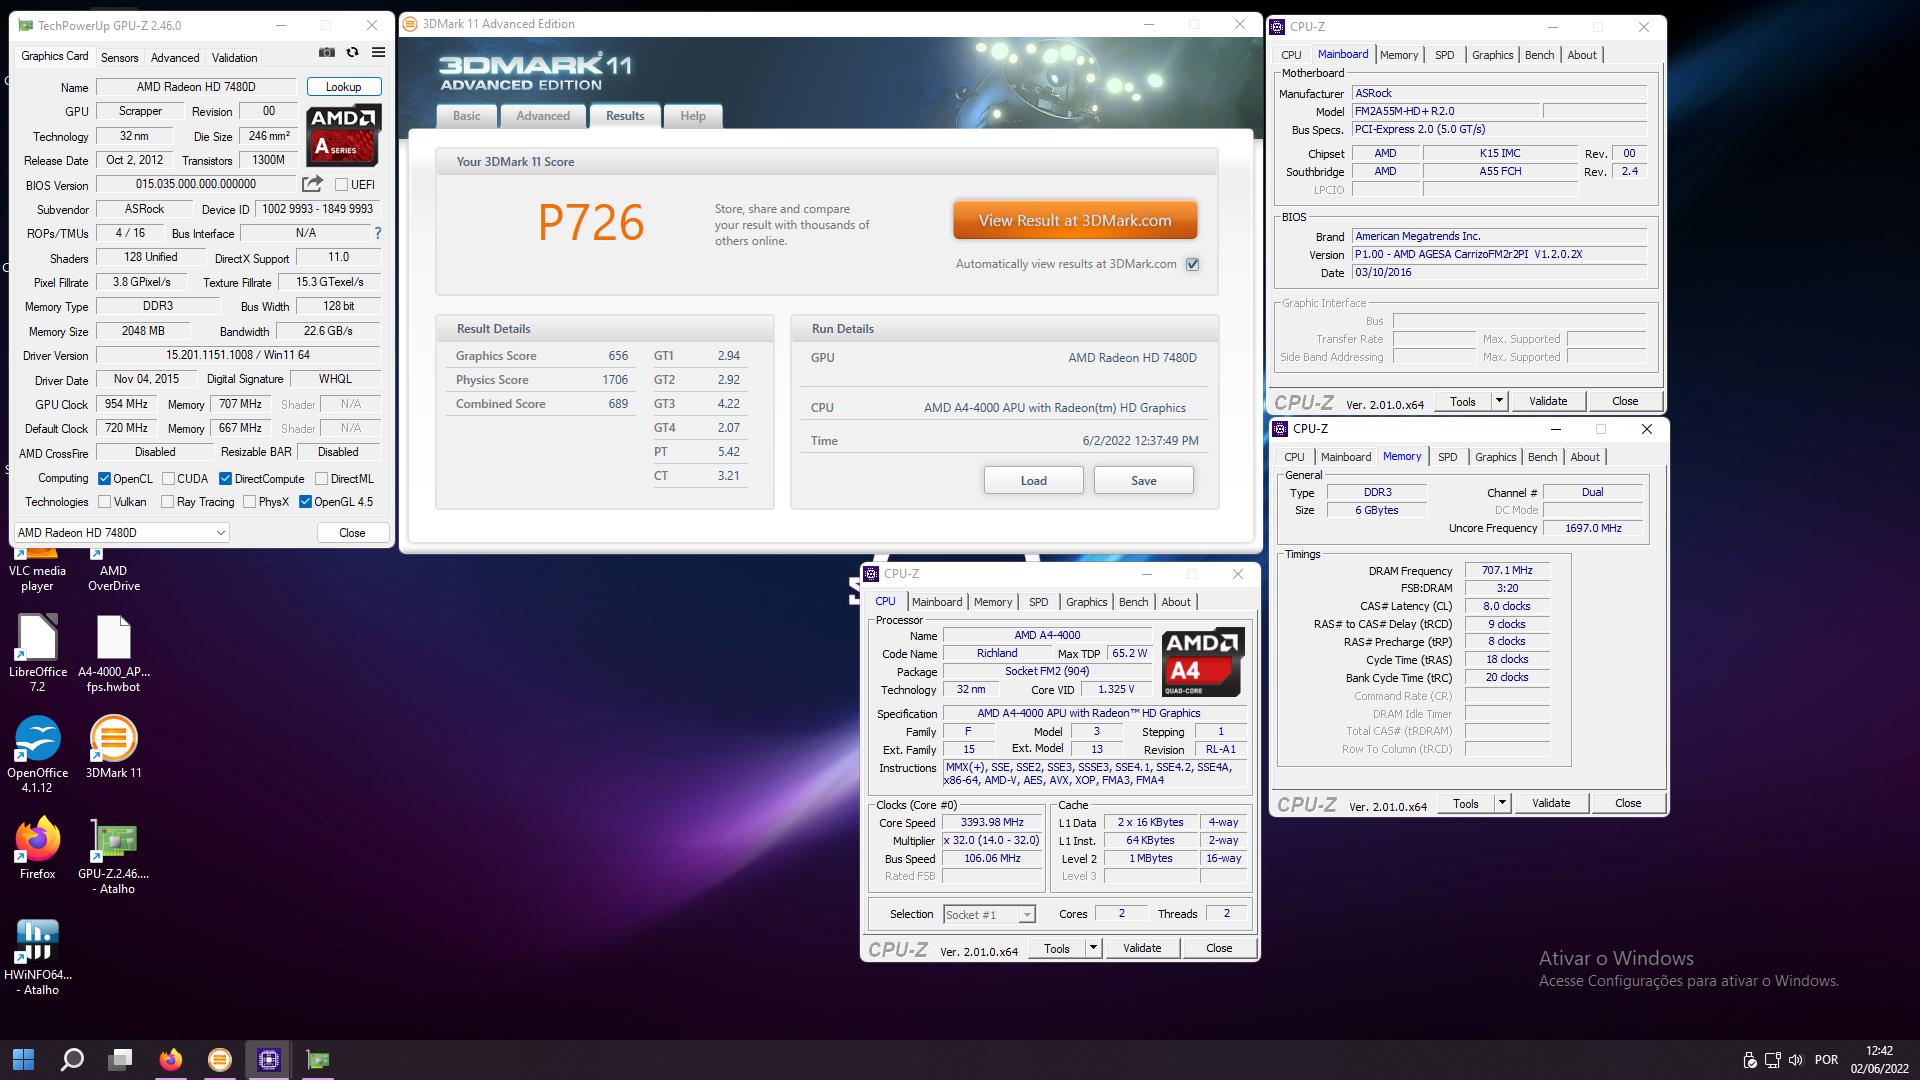Save the 3DMark 11 result
This screenshot has height=1080, width=1920.
tap(1143, 481)
